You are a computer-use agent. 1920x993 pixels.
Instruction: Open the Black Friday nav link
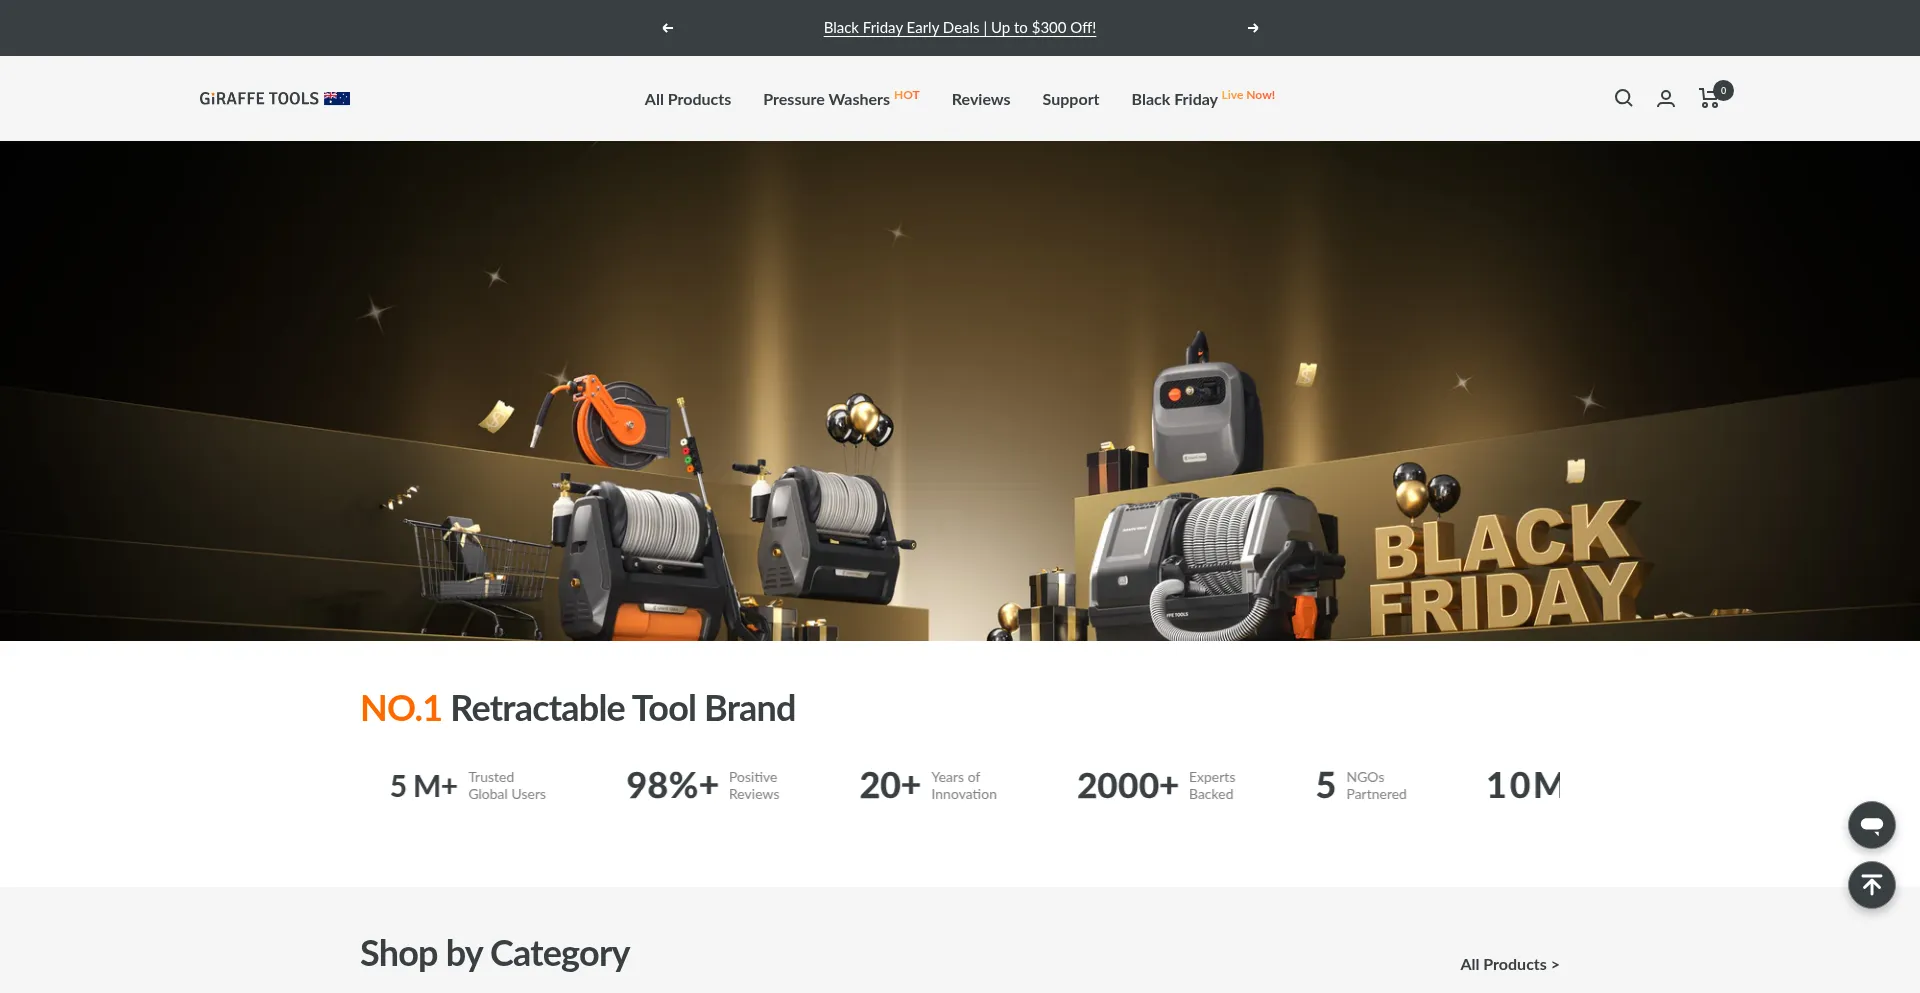click(1174, 99)
